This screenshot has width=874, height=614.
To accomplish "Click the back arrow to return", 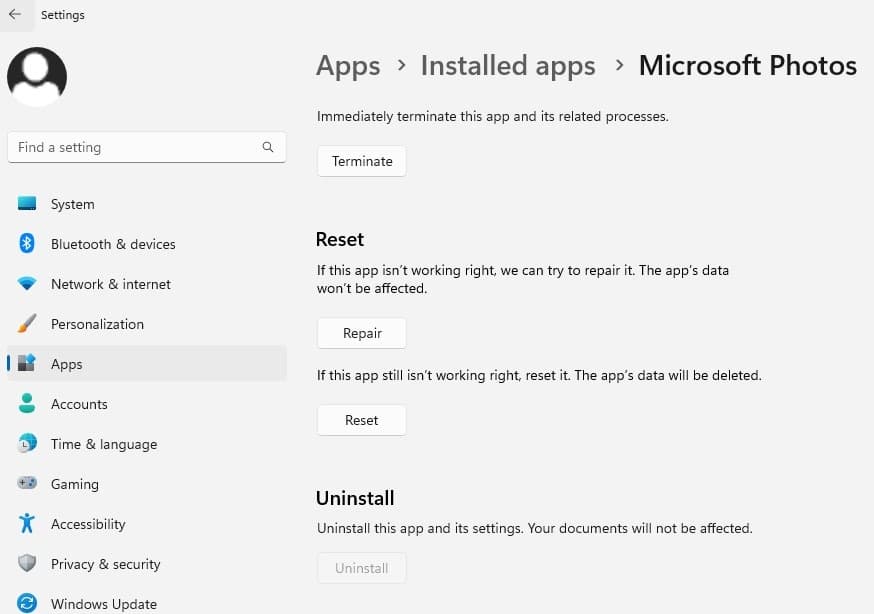I will coord(15,14).
